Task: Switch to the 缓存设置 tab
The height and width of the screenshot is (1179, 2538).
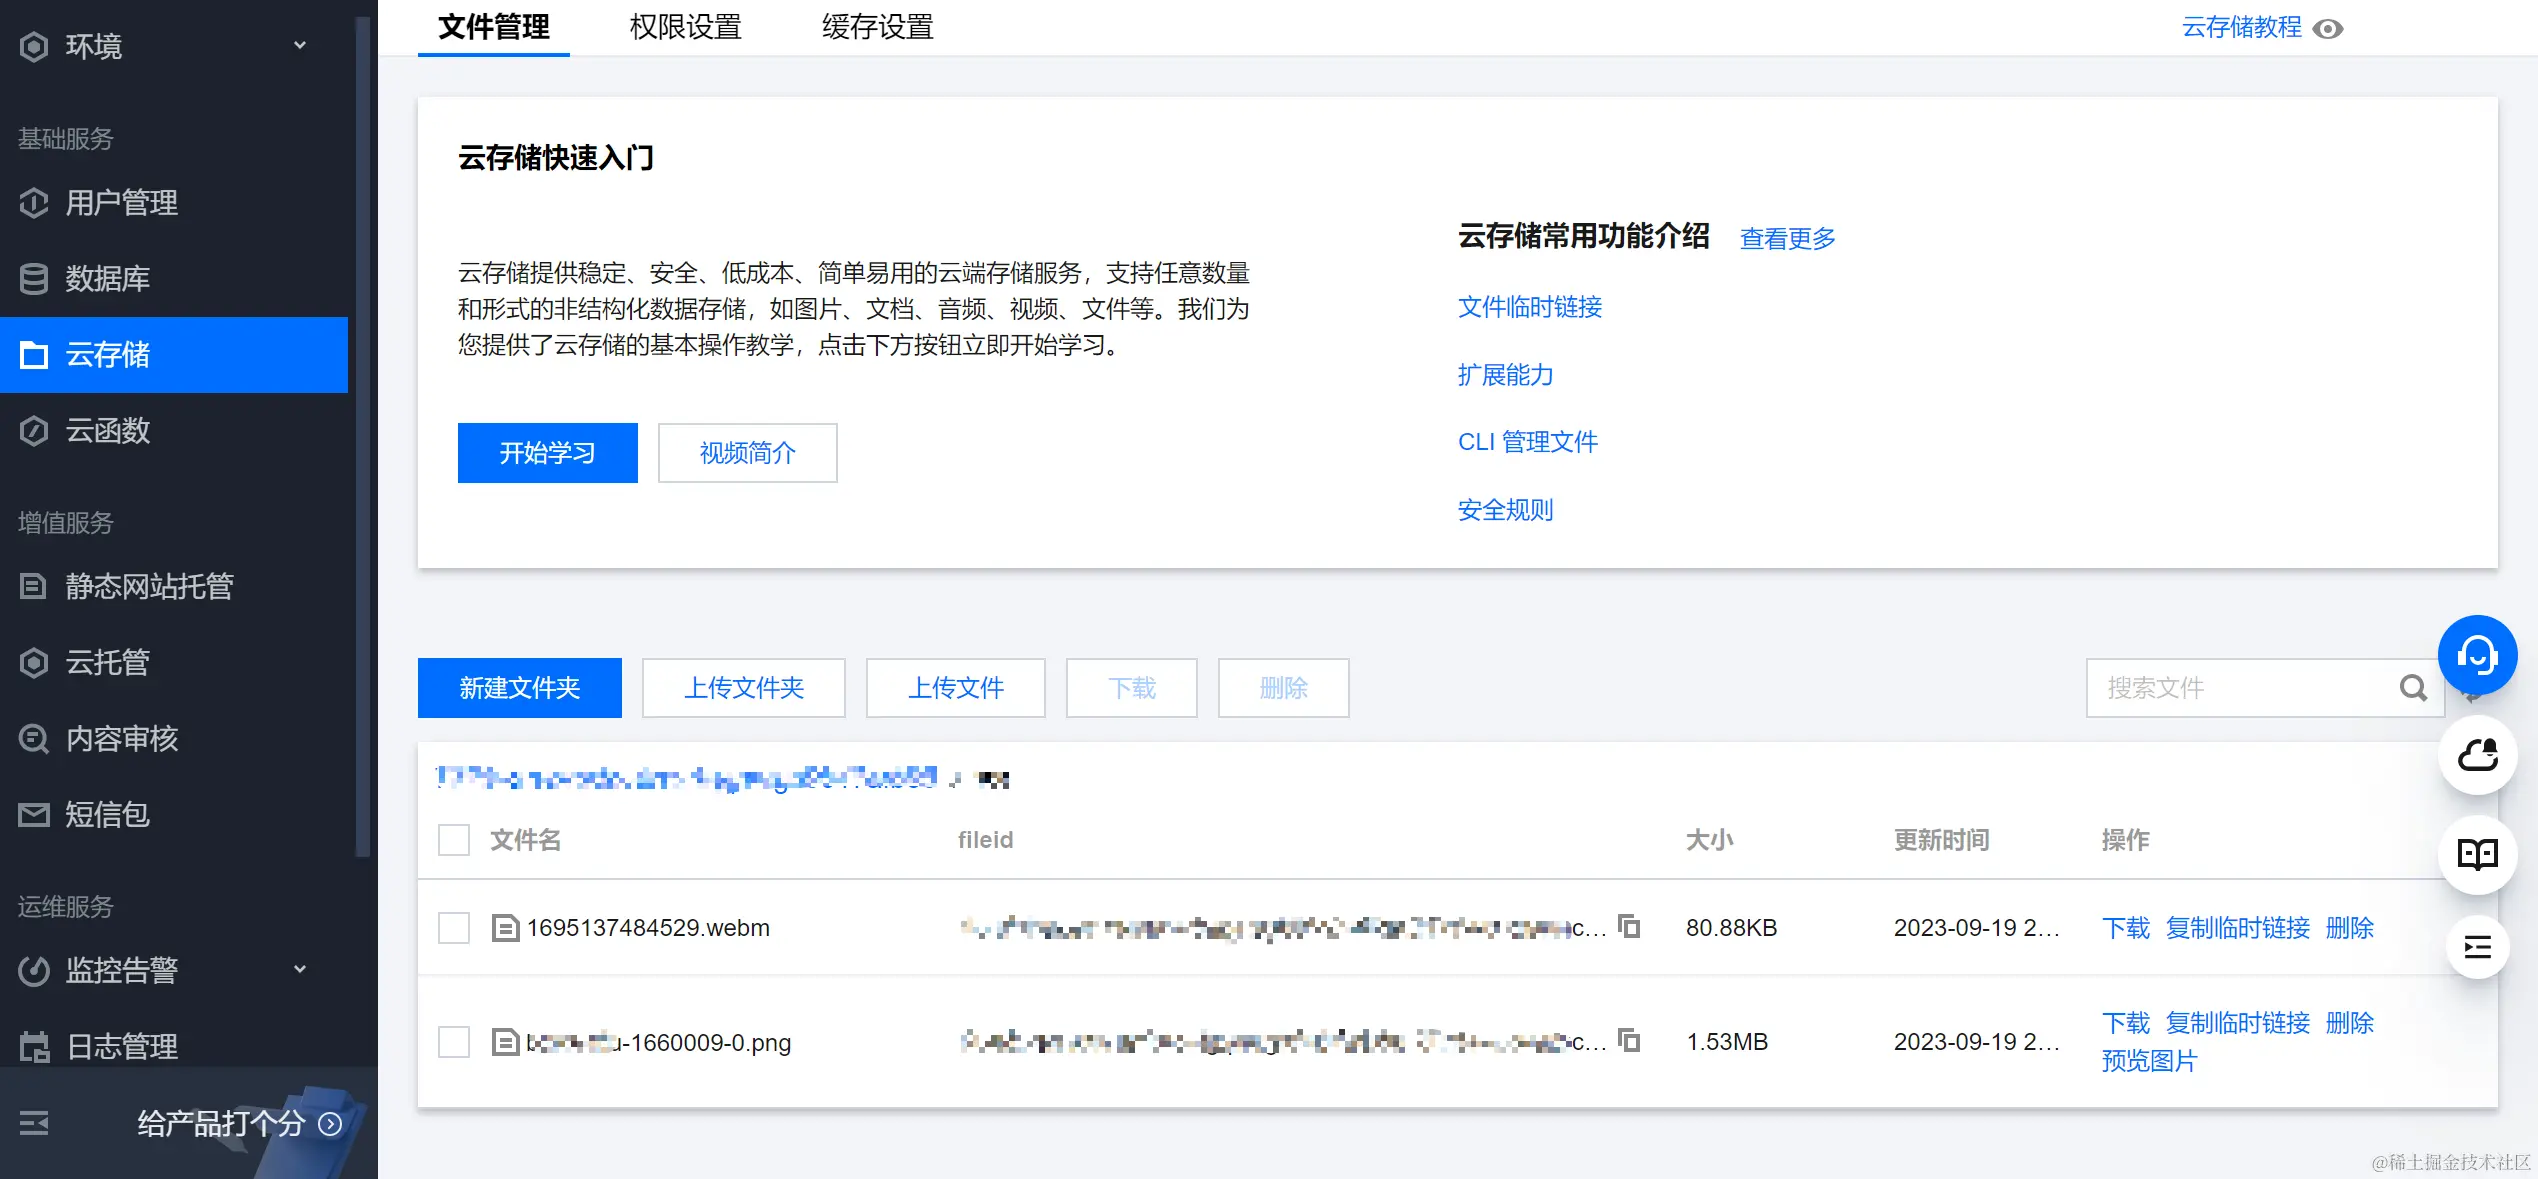Action: (878, 27)
